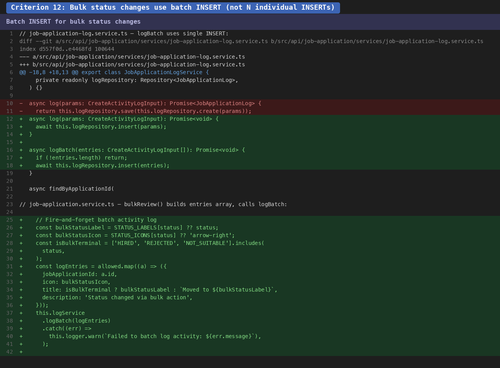This screenshot has width=500, height=368.
Task: Click 'async findByApplicationId(' line
Action: tap(71, 189)
